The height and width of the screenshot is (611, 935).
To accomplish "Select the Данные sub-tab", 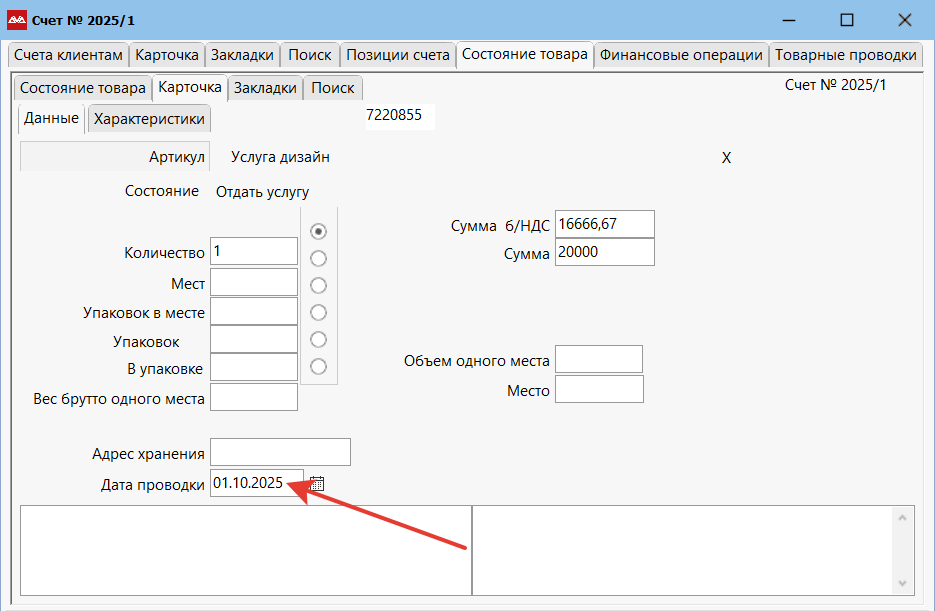I will (51, 119).
